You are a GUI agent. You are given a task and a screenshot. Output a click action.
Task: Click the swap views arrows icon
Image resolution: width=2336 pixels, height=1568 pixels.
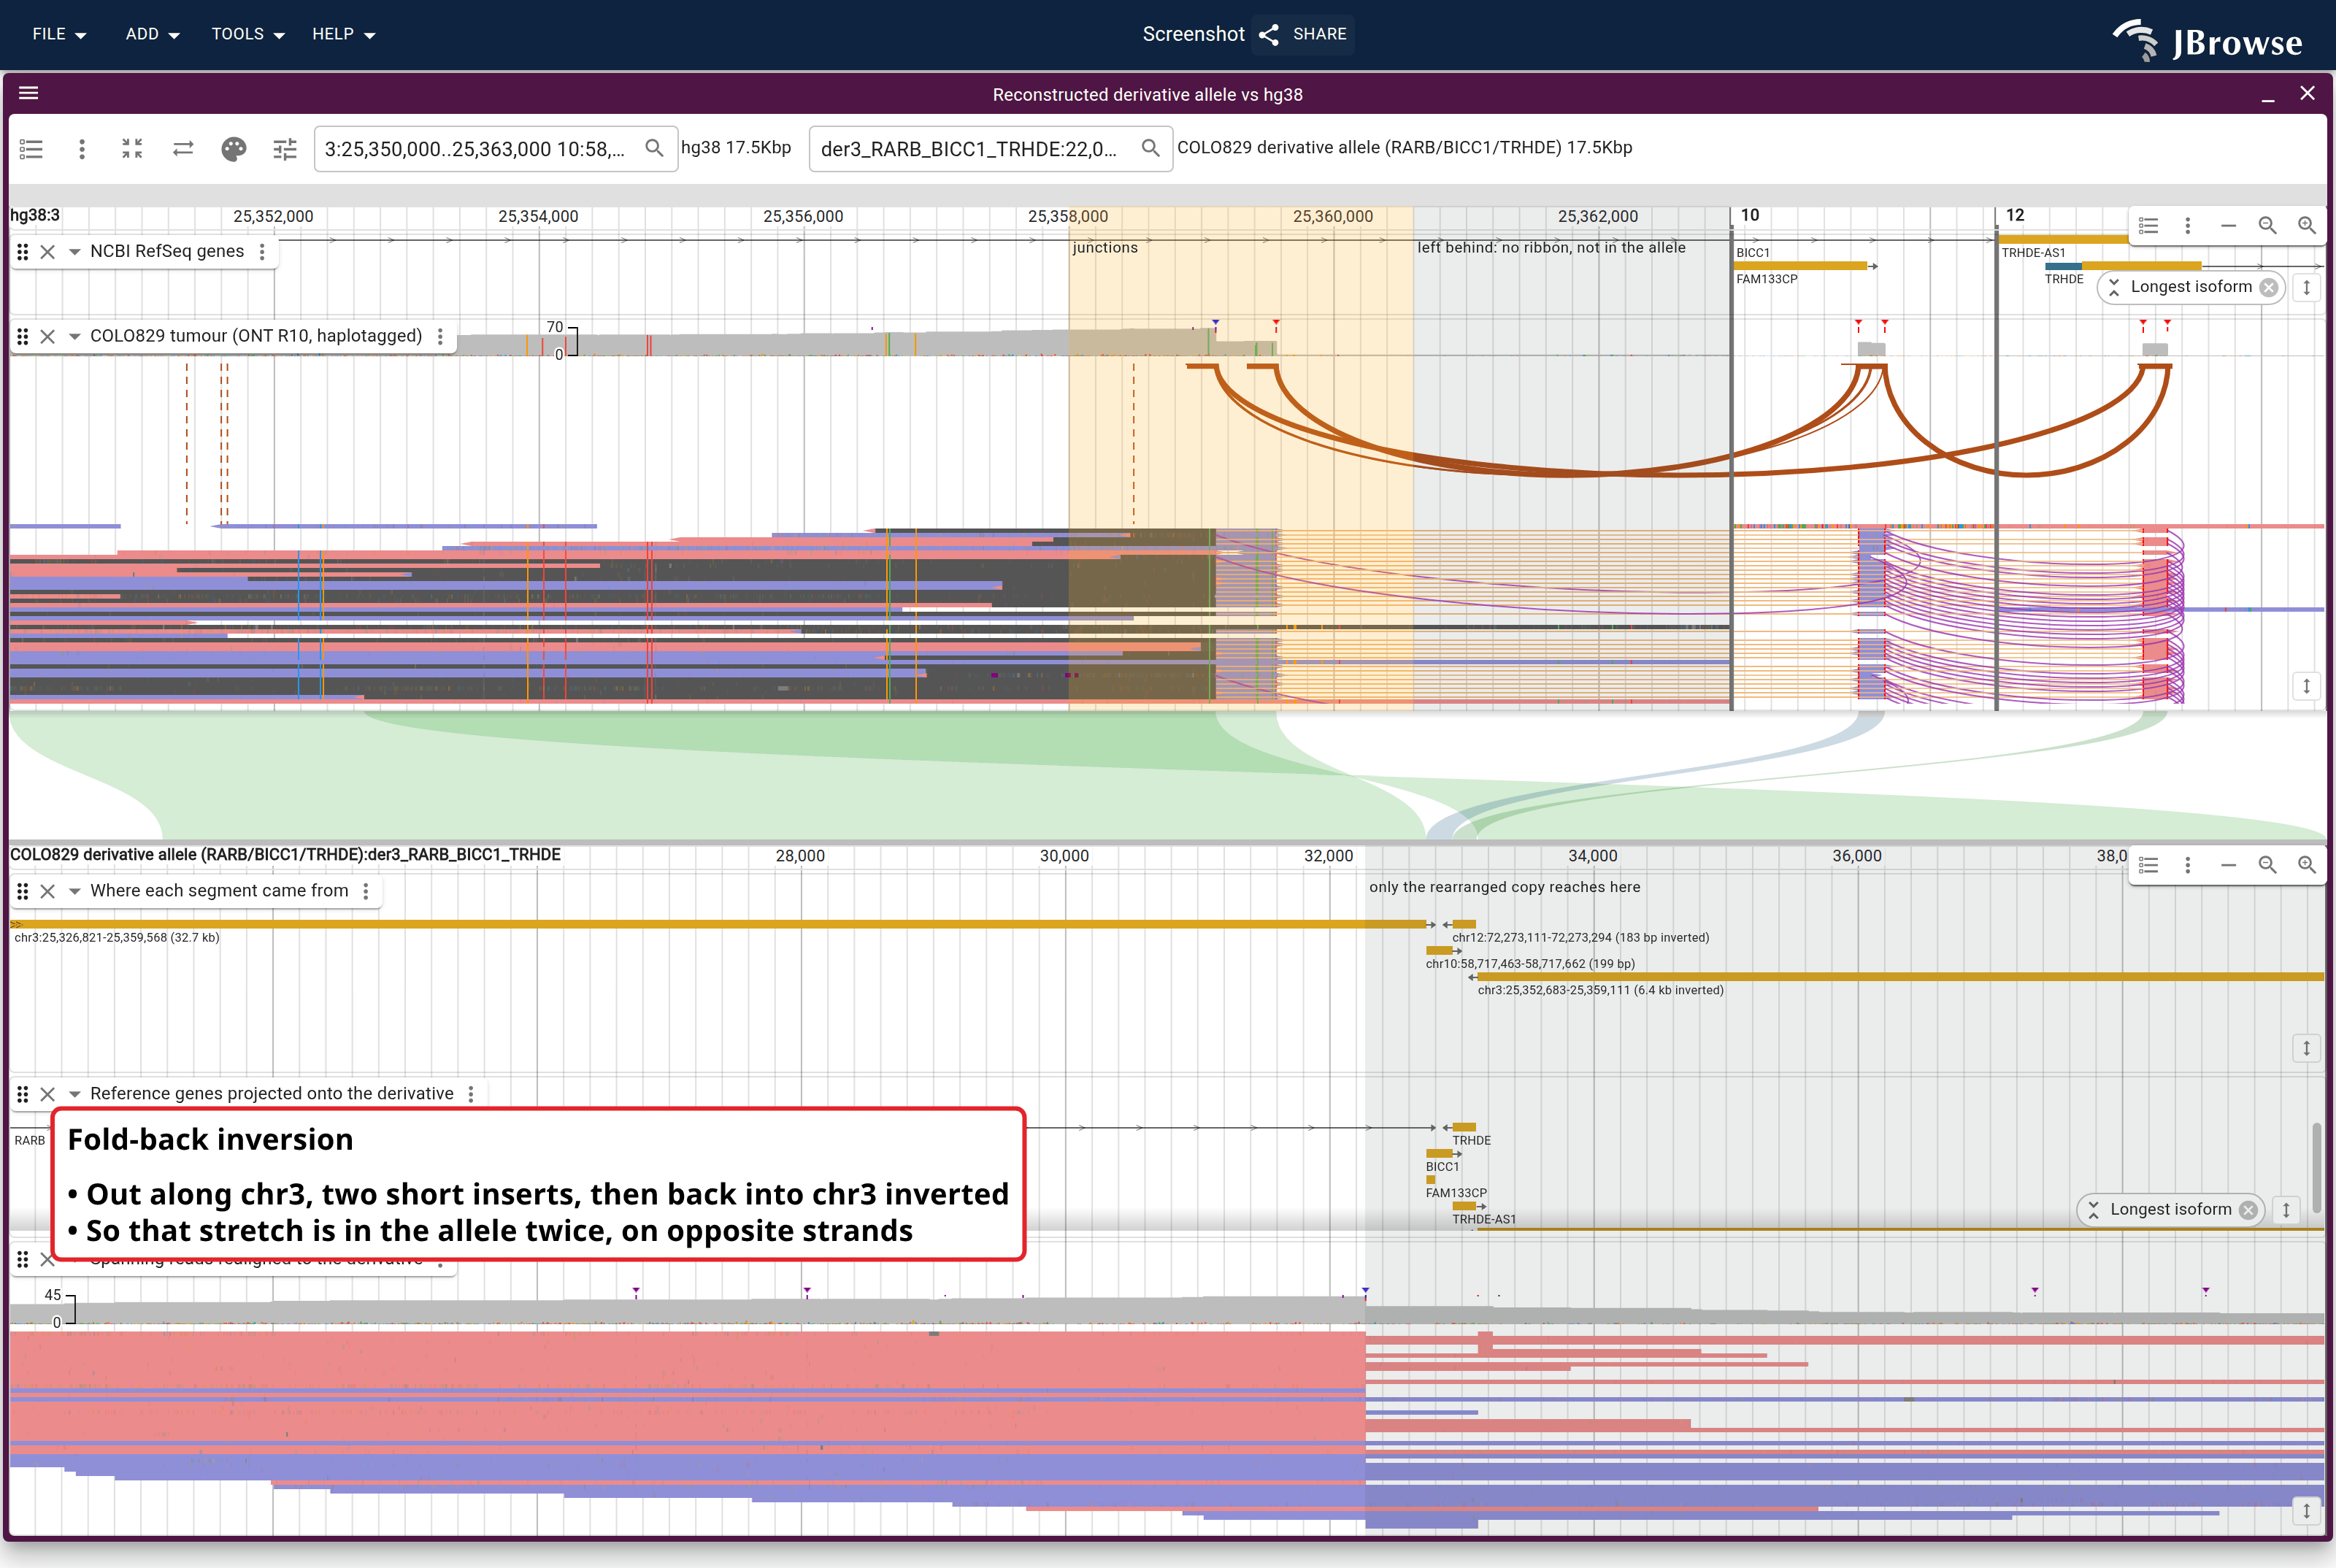[183, 149]
